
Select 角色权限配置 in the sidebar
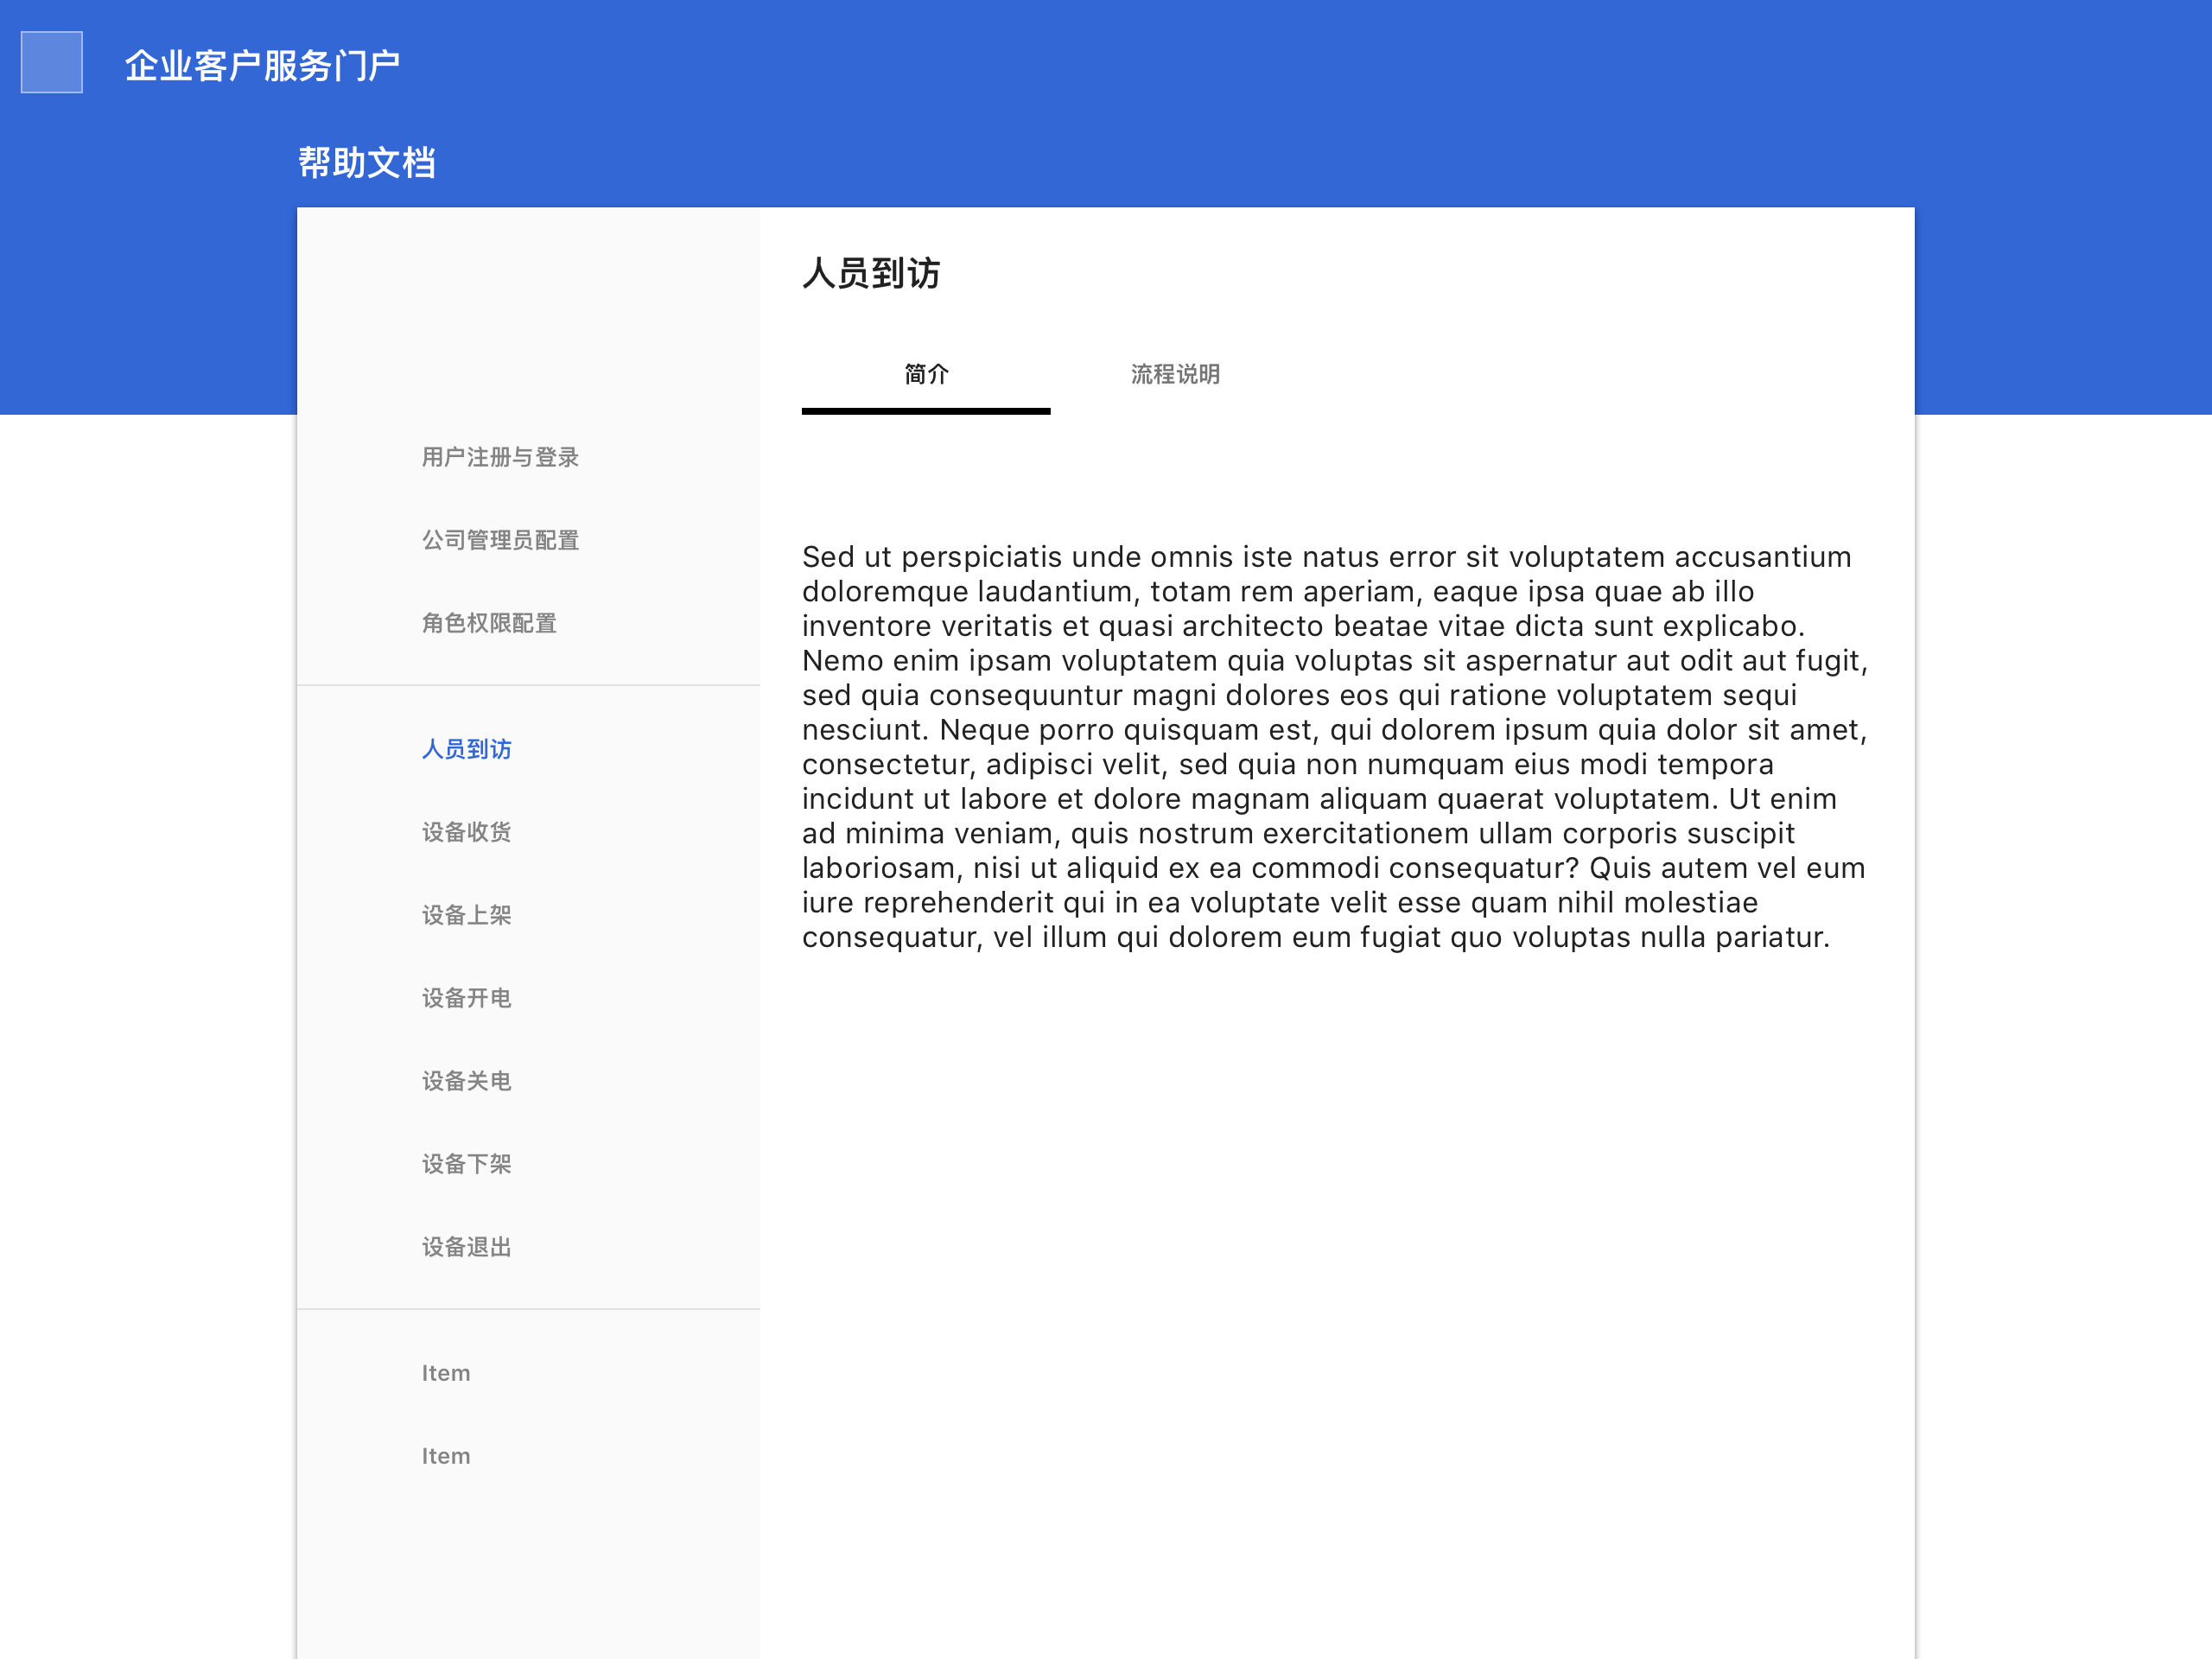[489, 623]
